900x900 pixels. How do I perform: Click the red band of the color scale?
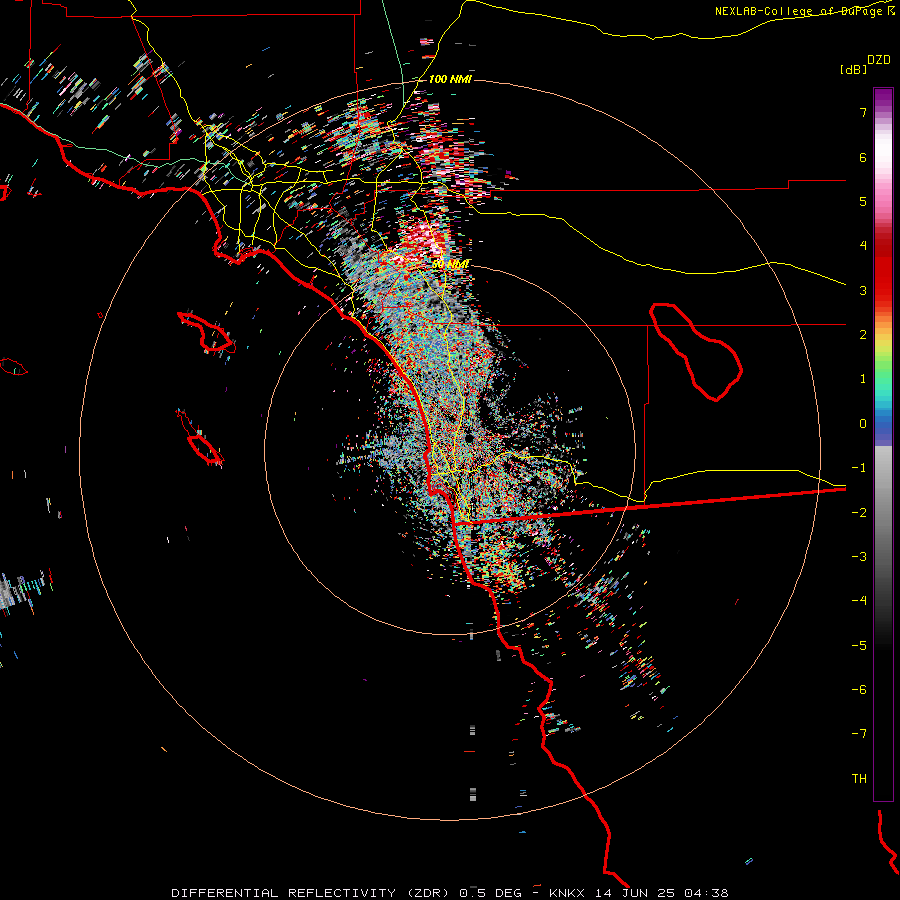[x=883, y=273]
